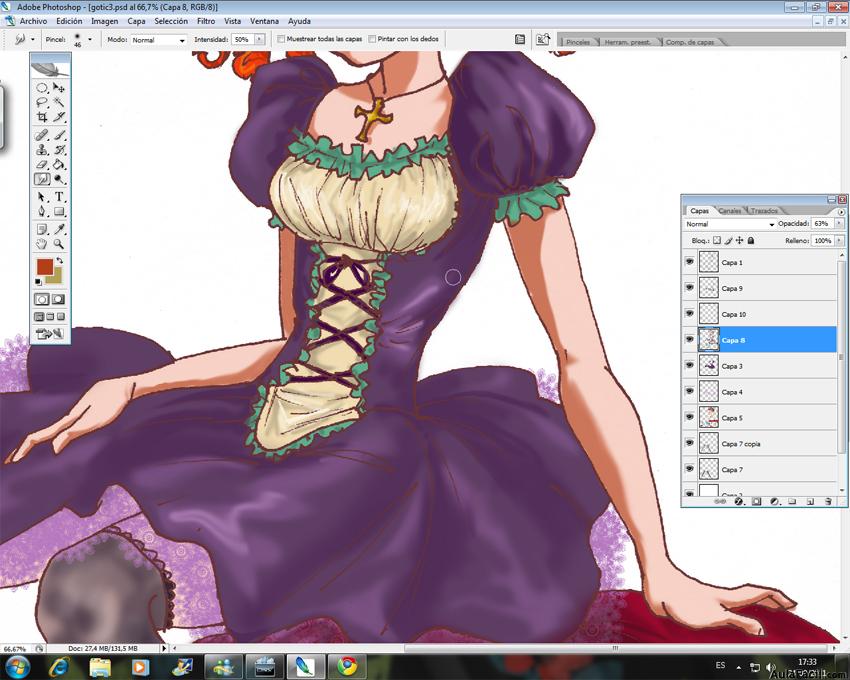Hide the Capa 1 layer

(690, 261)
